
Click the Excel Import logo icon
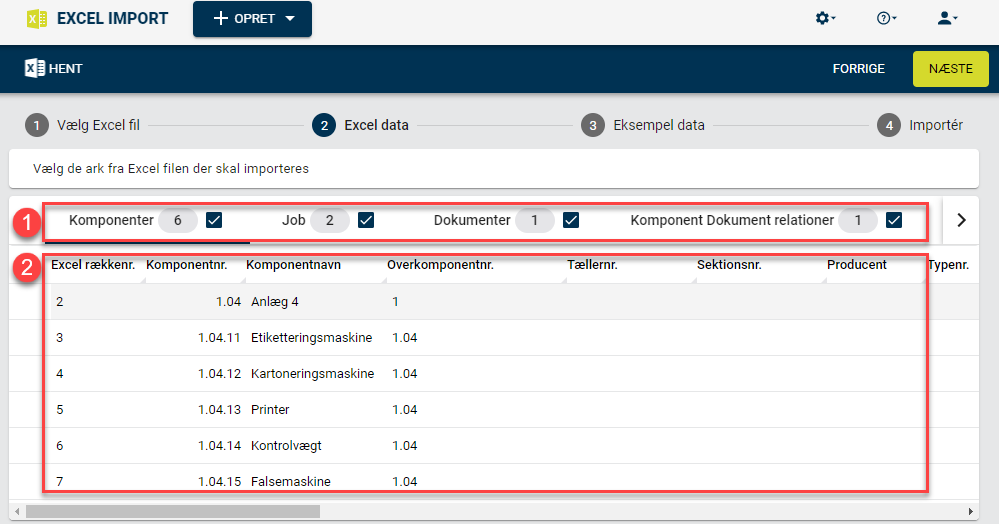[37, 18]
